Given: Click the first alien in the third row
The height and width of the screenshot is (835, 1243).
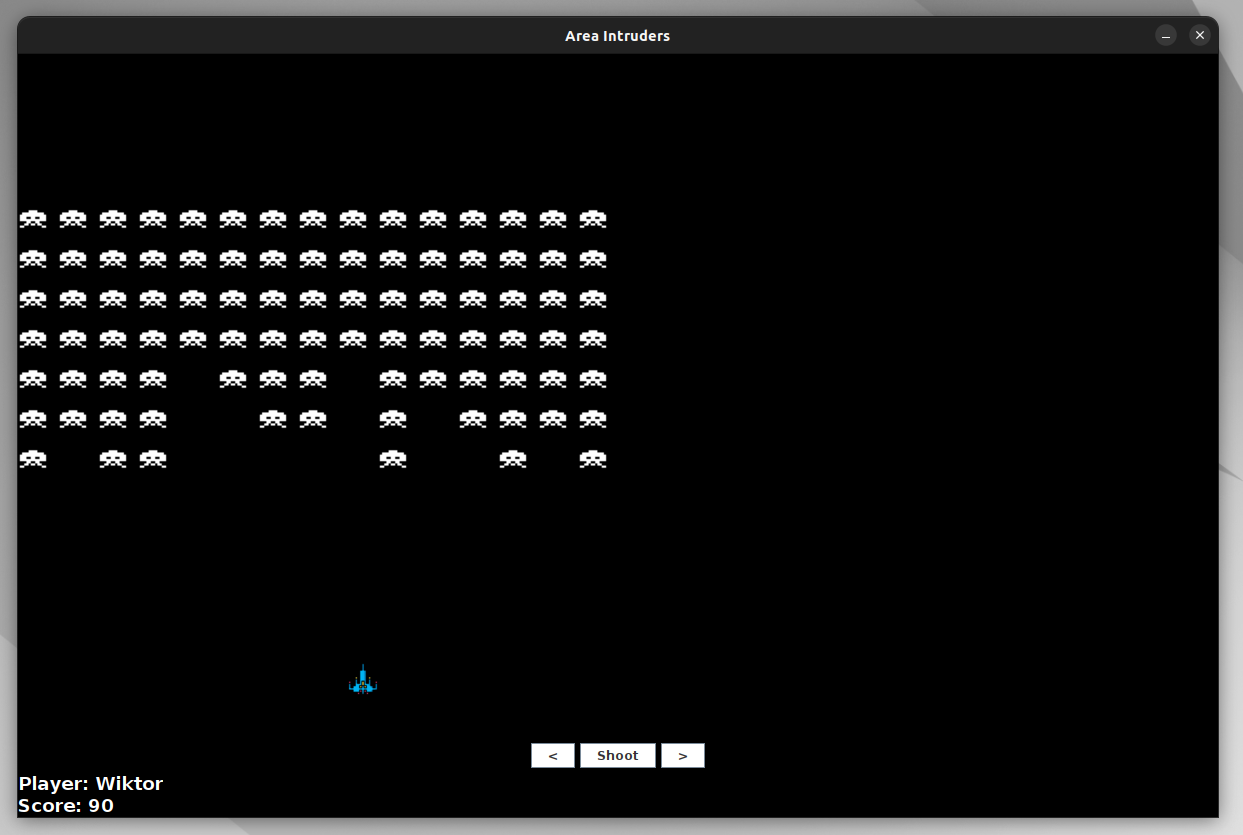Looking at the screenshot, I should (x=33, y=299).
